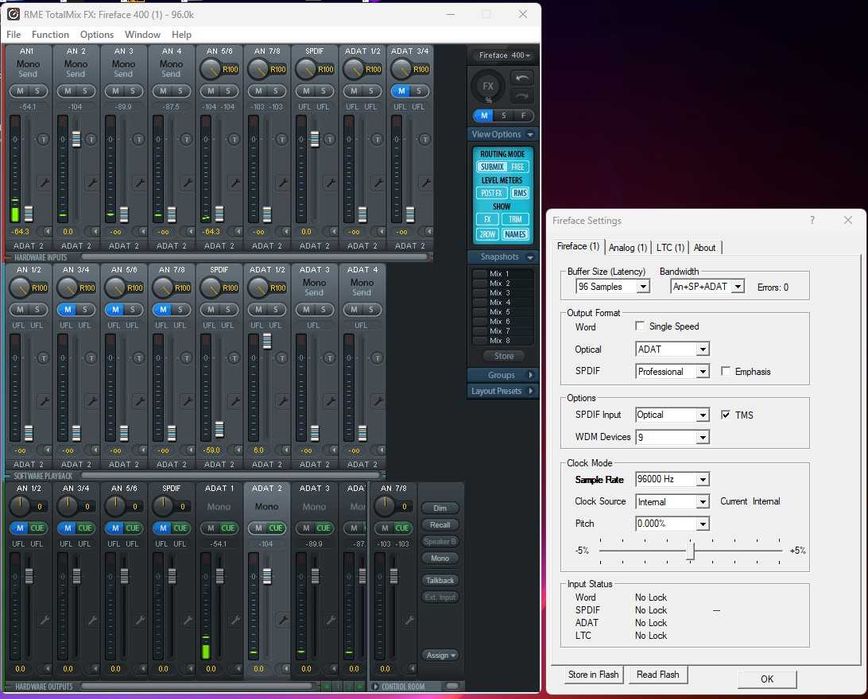
Task: Open wrench on AN 1/2 software playback channel
Action: 44,401
